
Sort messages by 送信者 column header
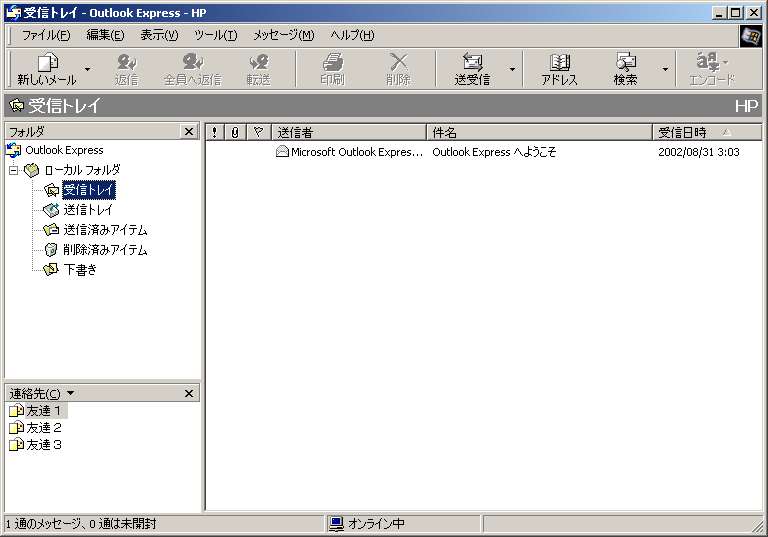point(348,132)
